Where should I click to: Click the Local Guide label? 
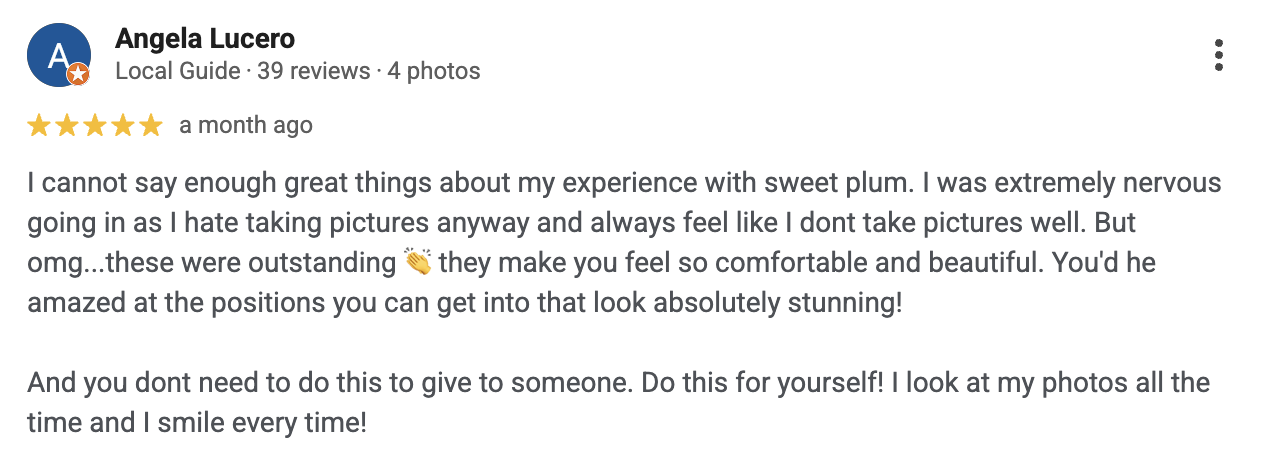[178, 71]
